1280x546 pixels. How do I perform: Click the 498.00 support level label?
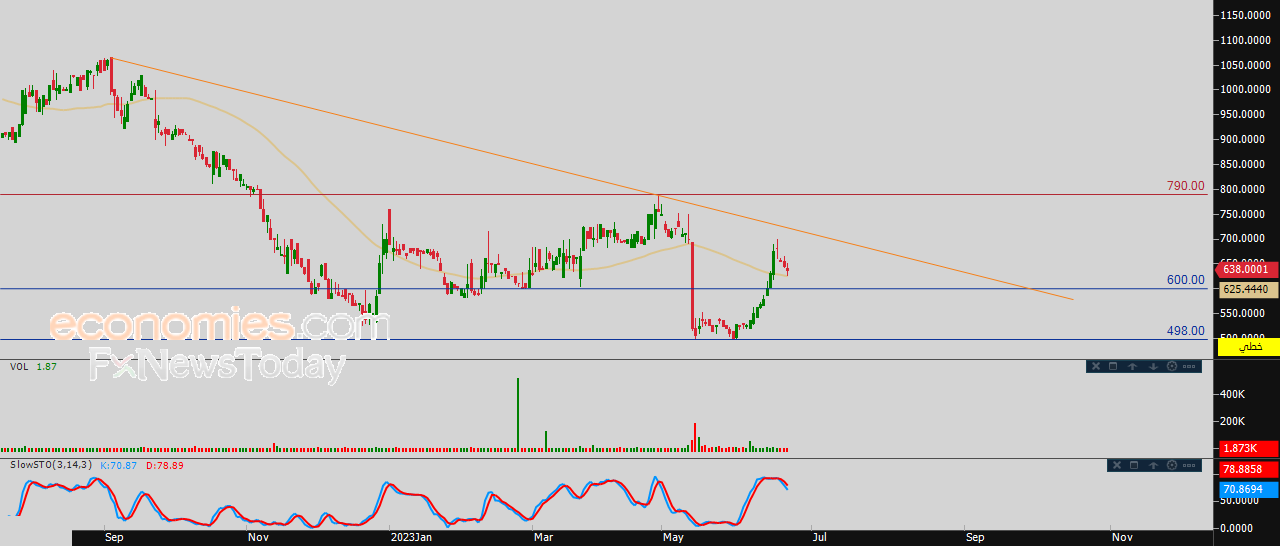tap(1185, 331)
